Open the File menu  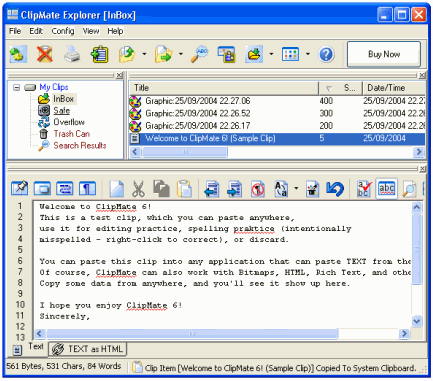15,31
